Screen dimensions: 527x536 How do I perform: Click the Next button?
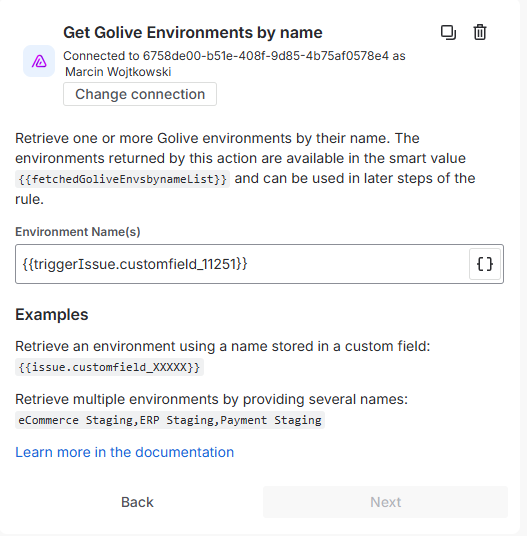(x=385, y=502)
